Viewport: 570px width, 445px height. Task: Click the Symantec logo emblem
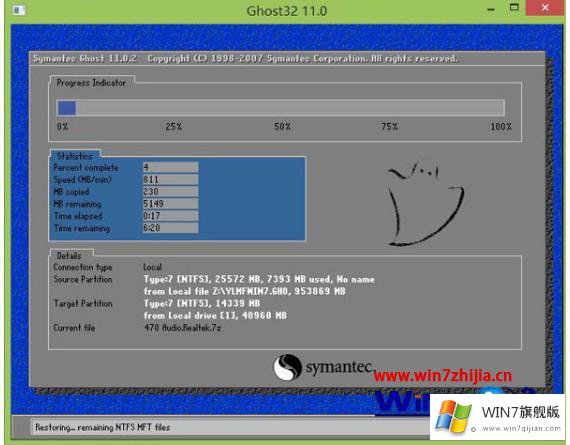287,367
